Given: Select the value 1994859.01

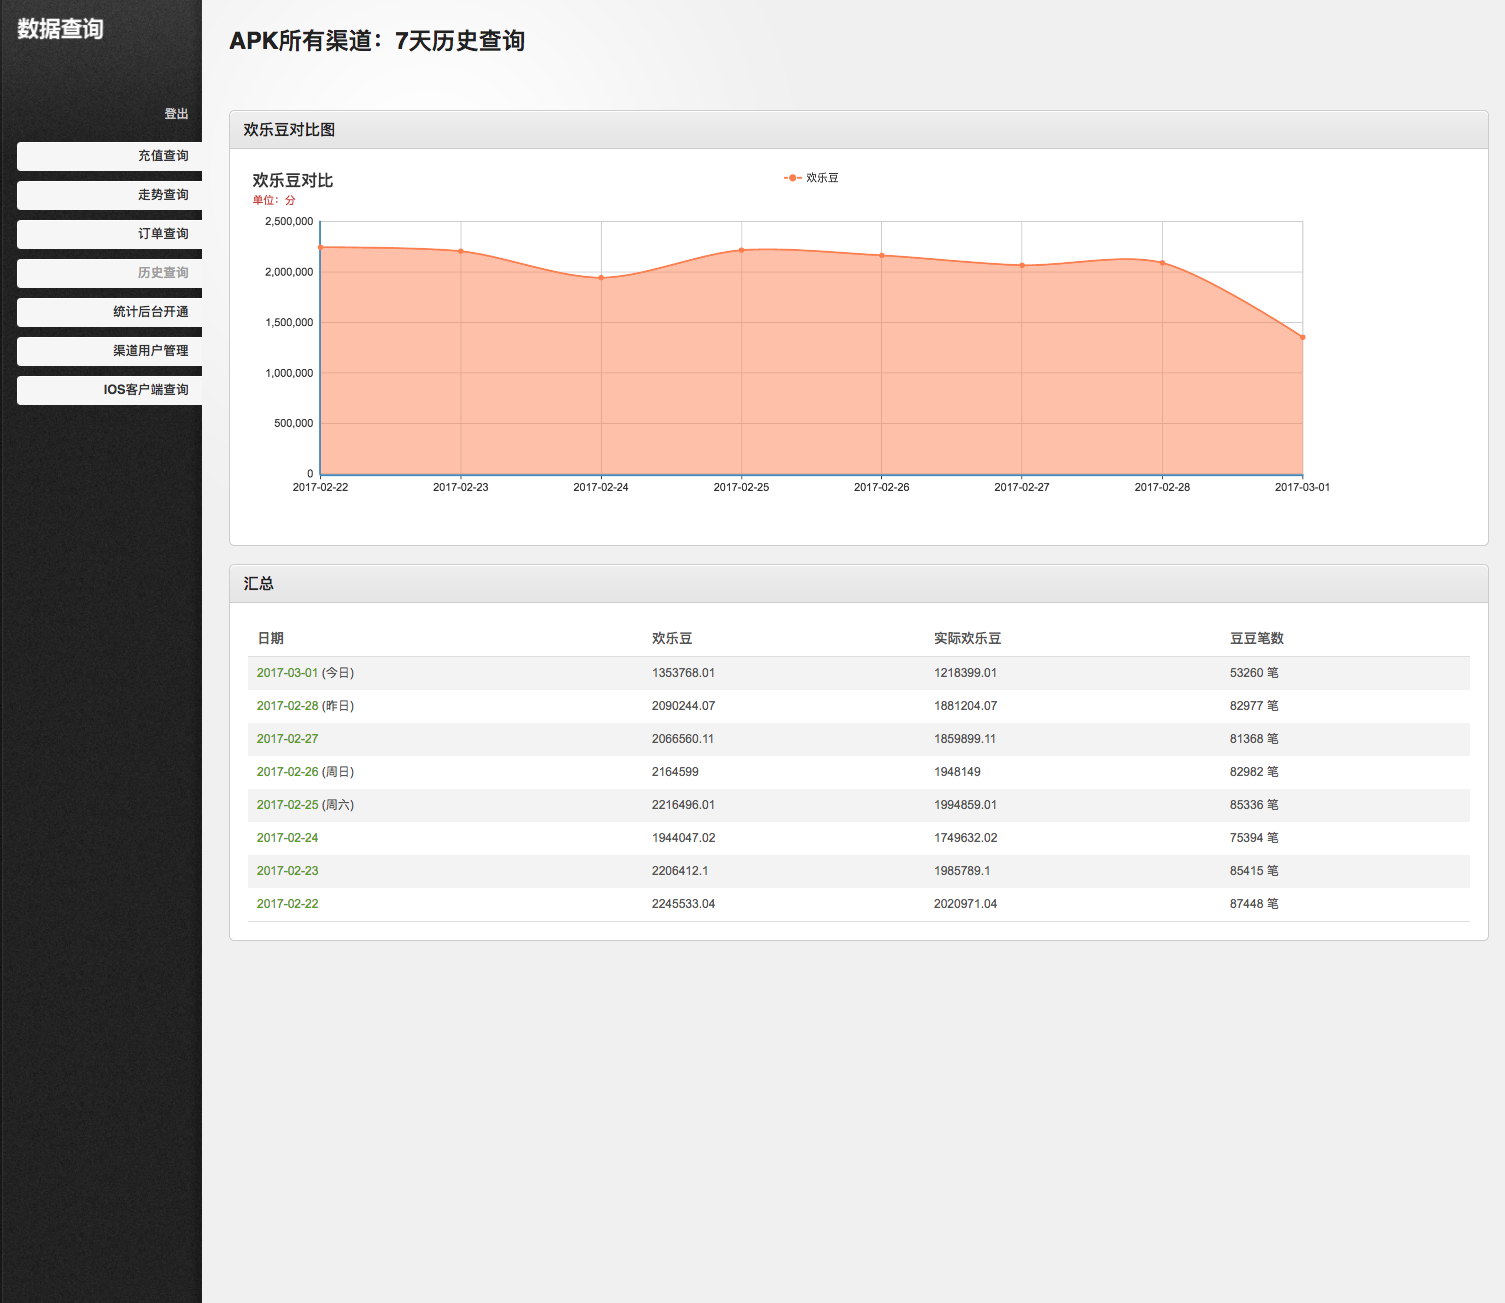Looking at the screenshot, I should click(x=965, y=805).
